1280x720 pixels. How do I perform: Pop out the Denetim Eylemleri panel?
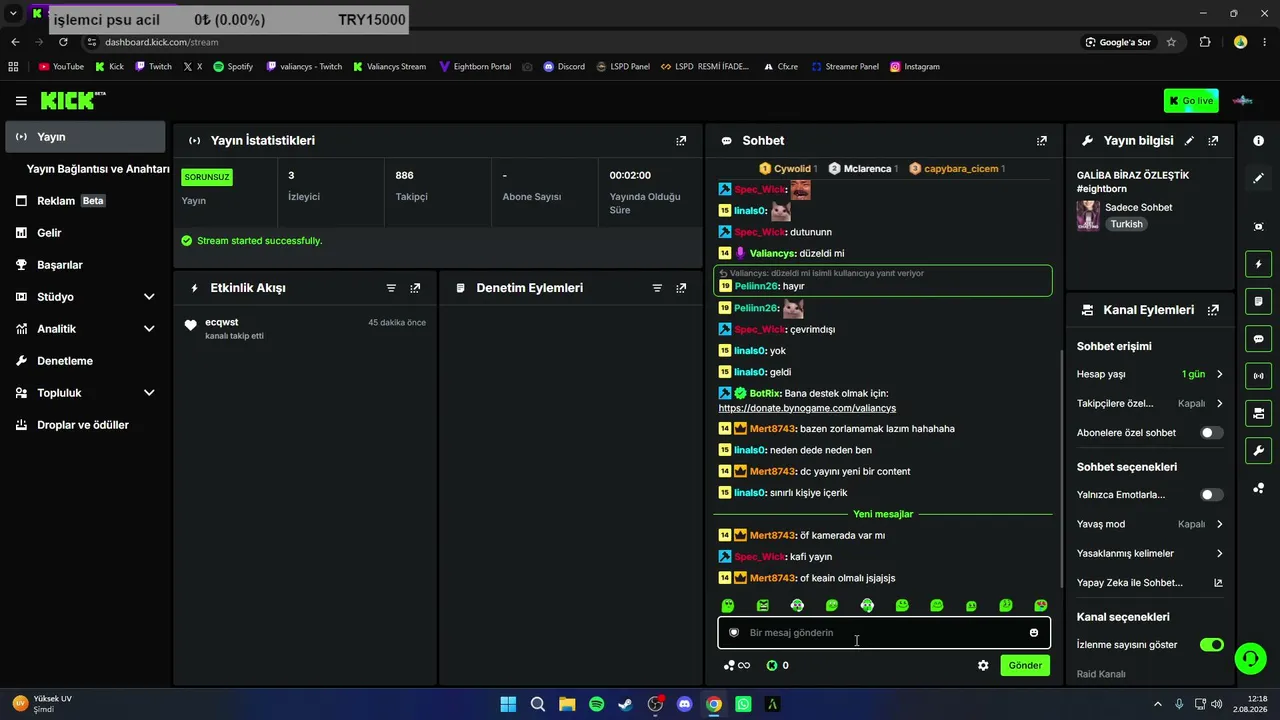pos(681,288)
